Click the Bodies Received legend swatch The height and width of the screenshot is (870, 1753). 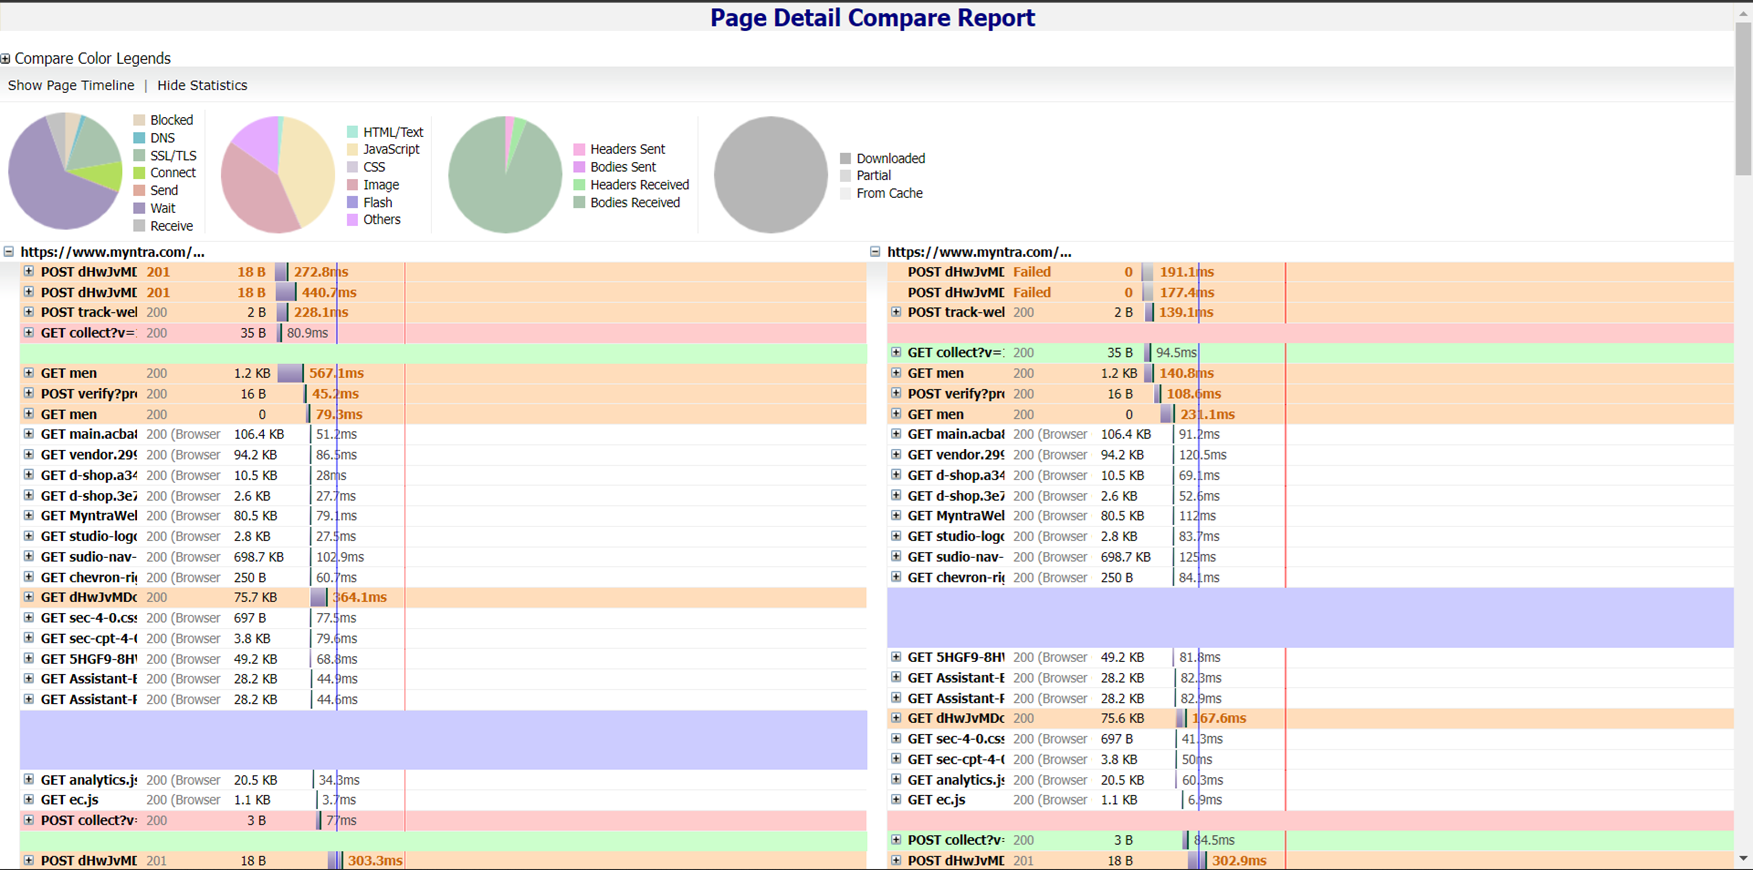(x=579, y=203)
